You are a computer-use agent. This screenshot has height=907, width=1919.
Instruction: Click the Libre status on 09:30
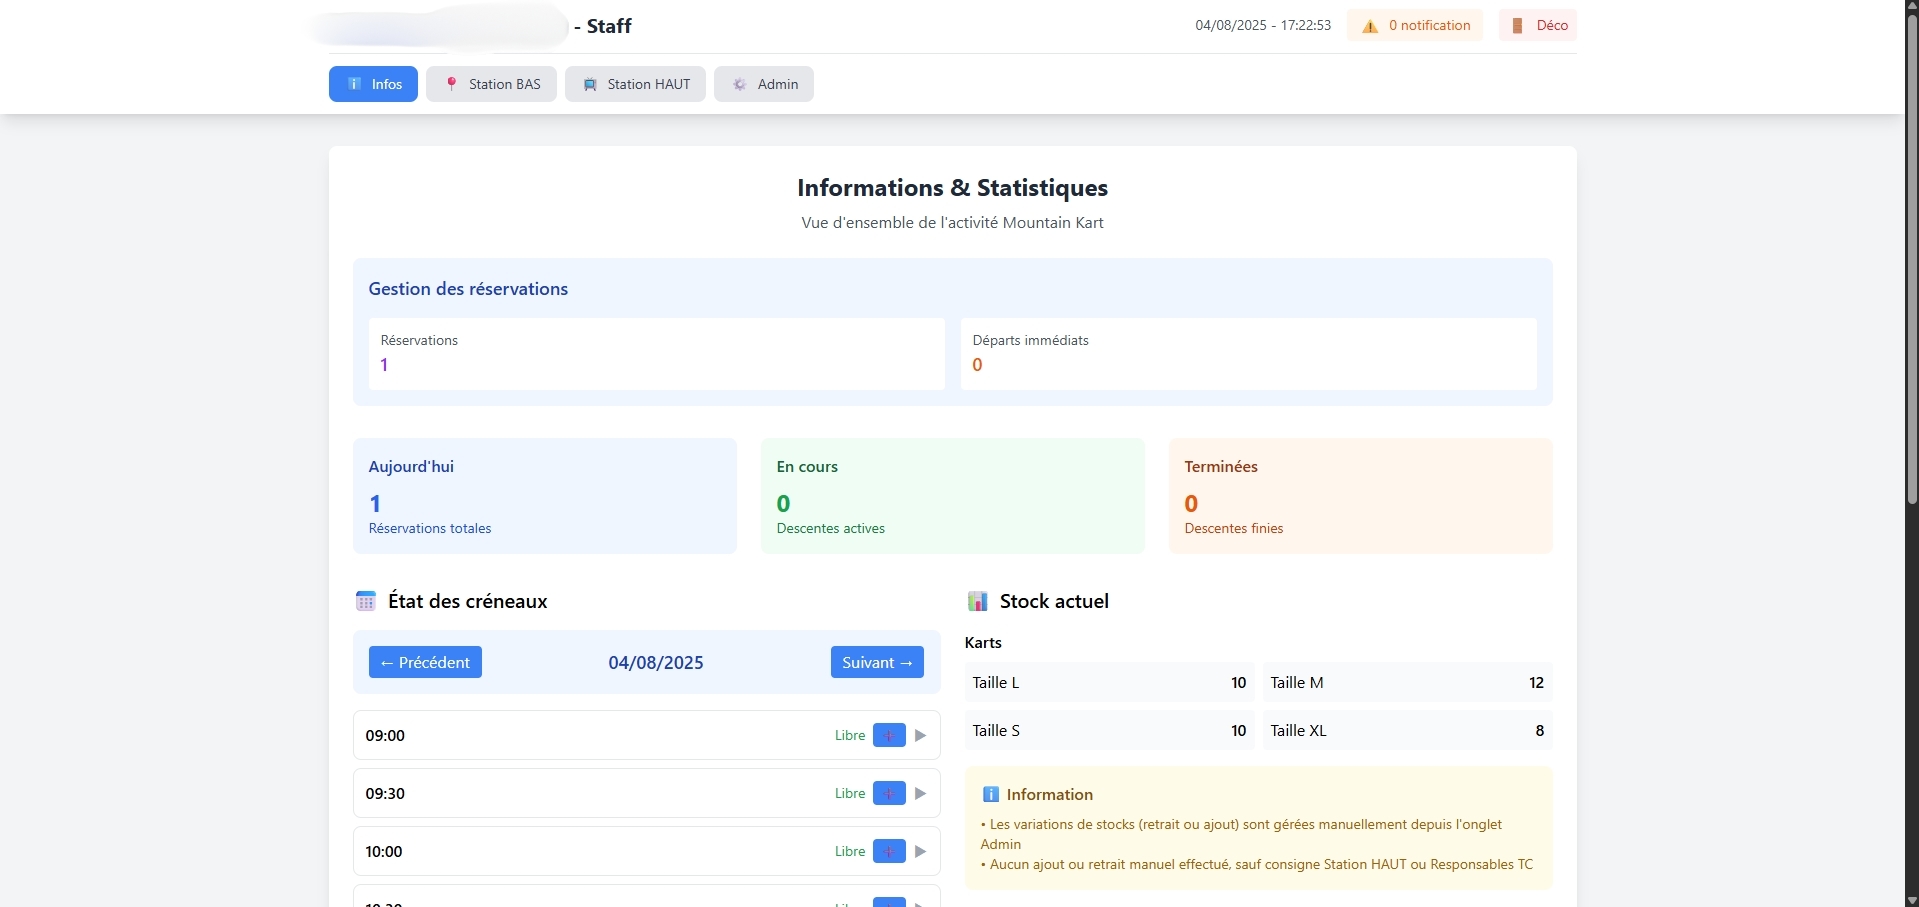pos(850,793)
